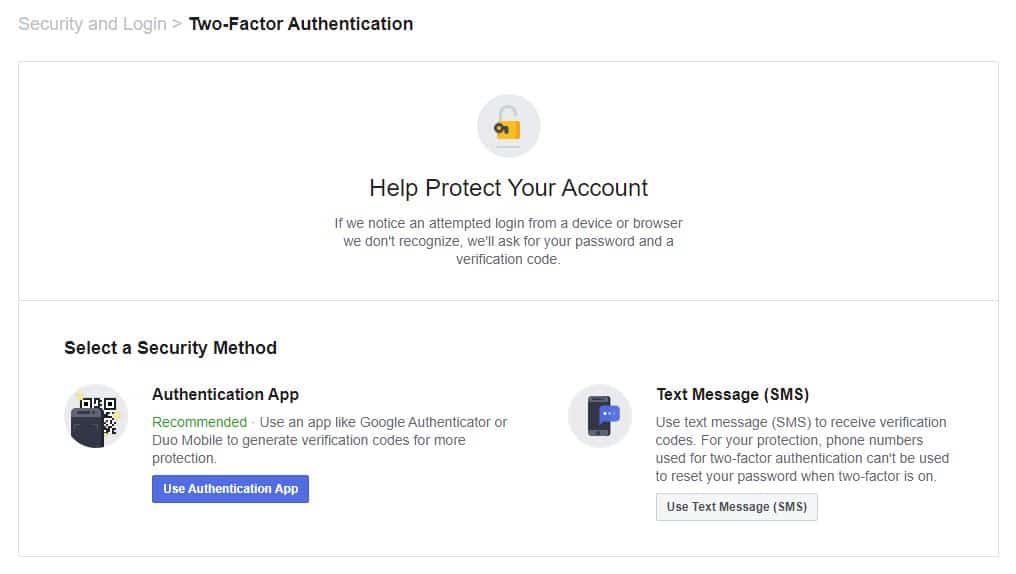Viewport: 1016px width, 574px height.
Task: Click the Use Authentication App button
Action: pyautogui.click(x=230, y=488)
